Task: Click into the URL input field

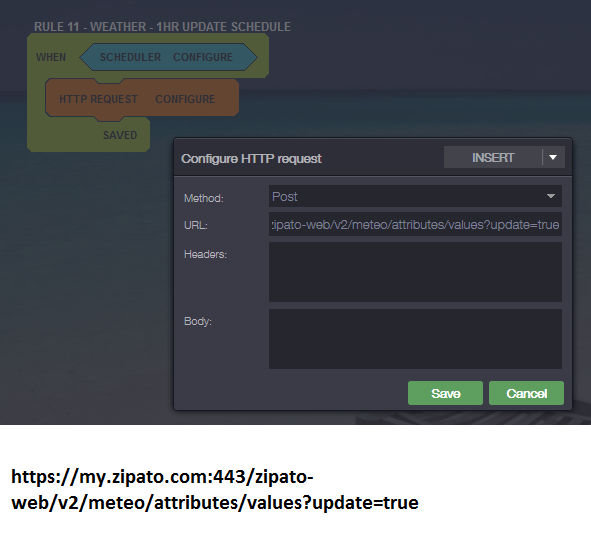Action: click(415, 224)
